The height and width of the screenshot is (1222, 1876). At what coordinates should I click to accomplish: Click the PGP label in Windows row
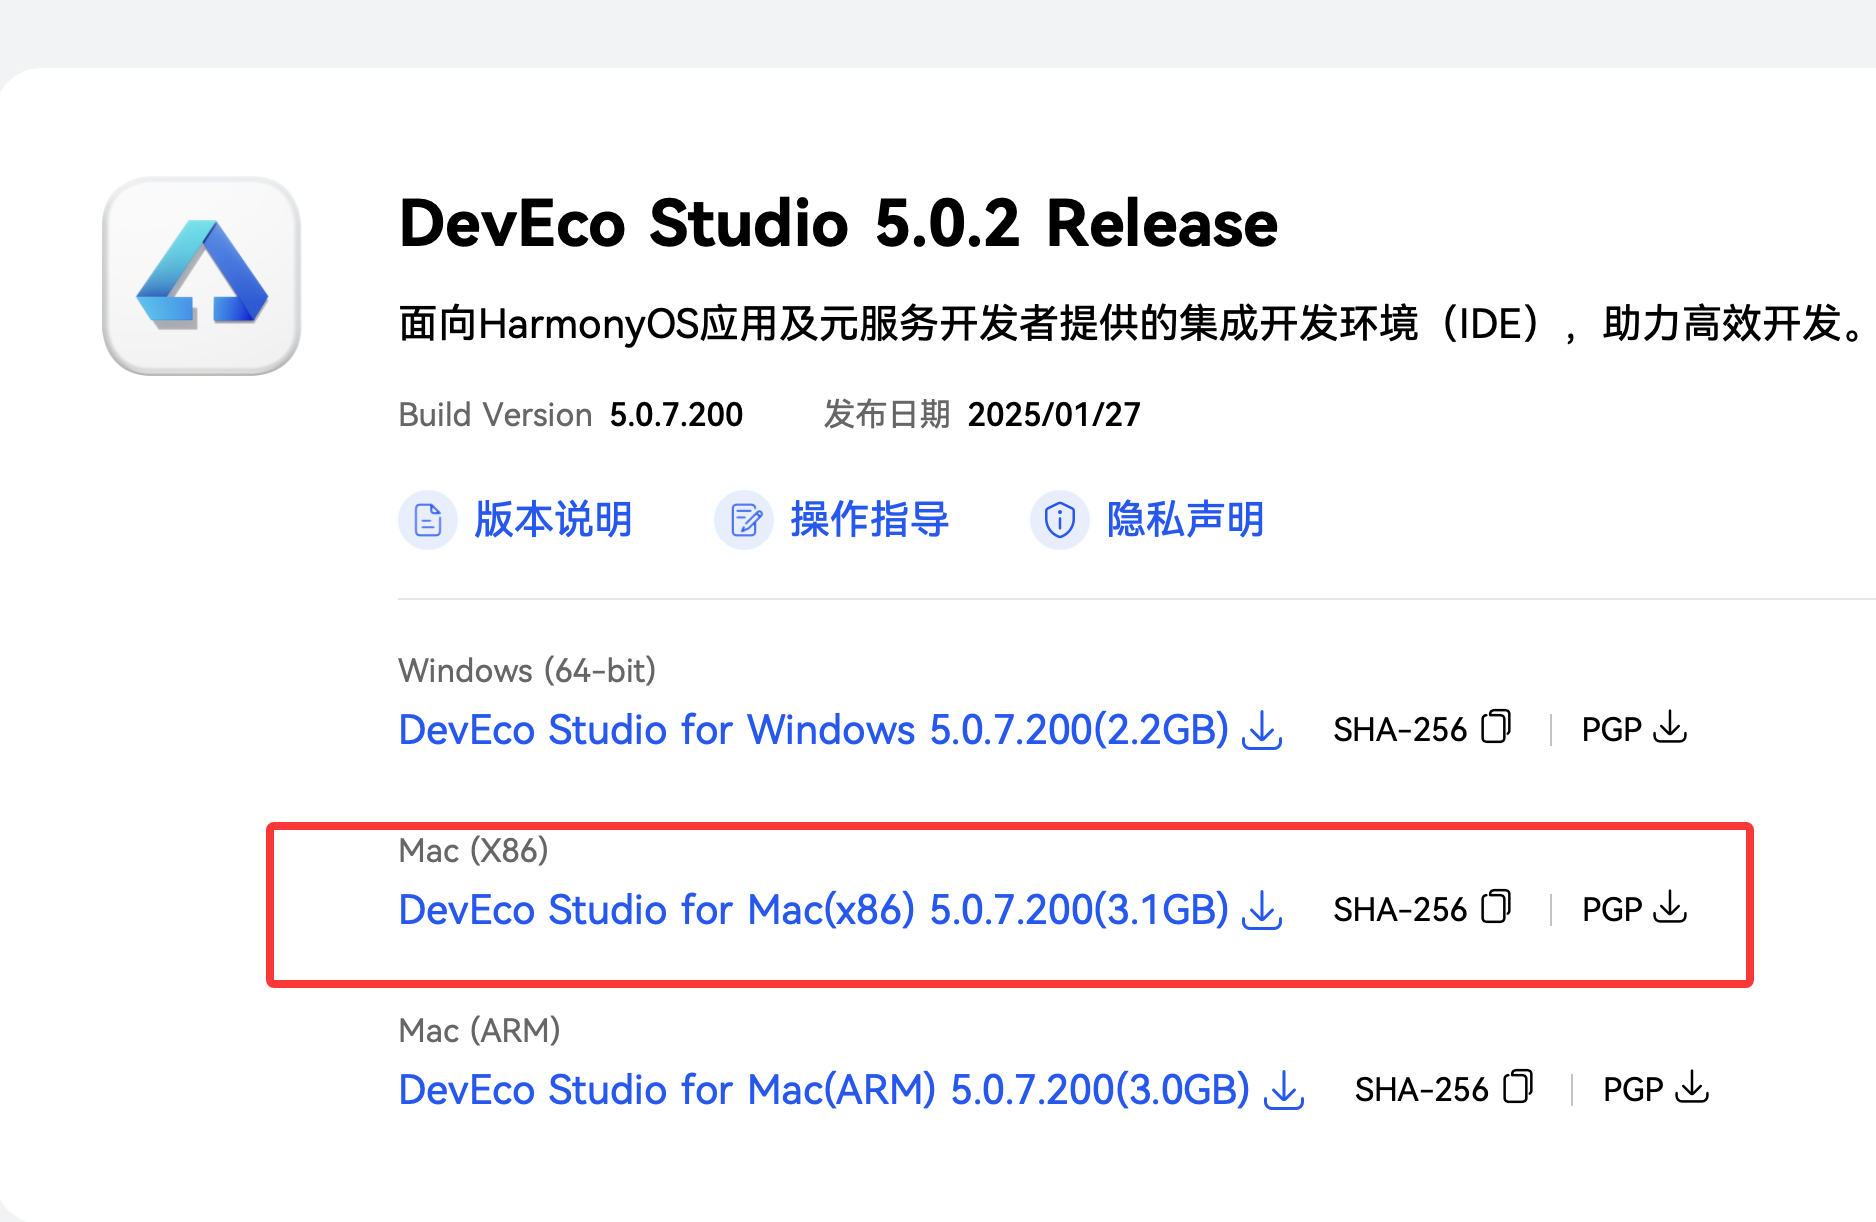[1612, 730]
